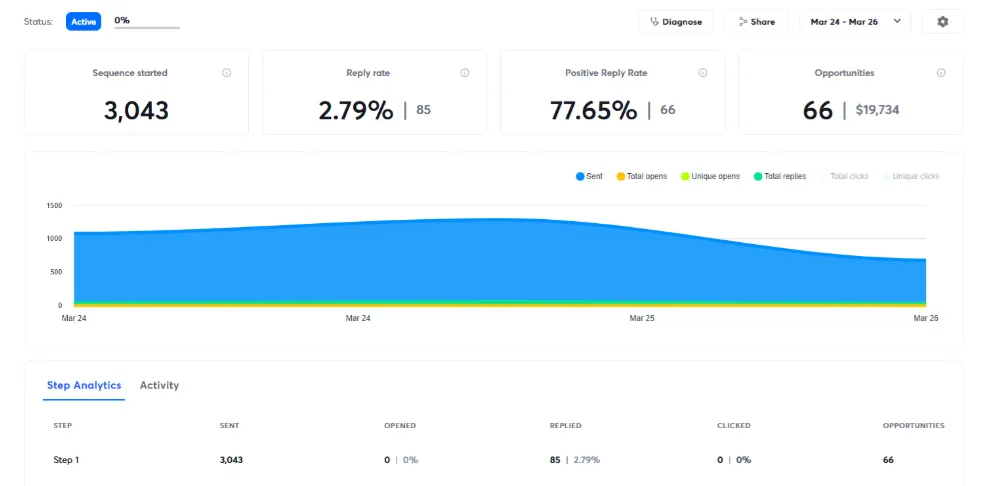Click the 2.79% reply rate figure in card
Viewport: 992px width, 486px height.
[356, 110]
